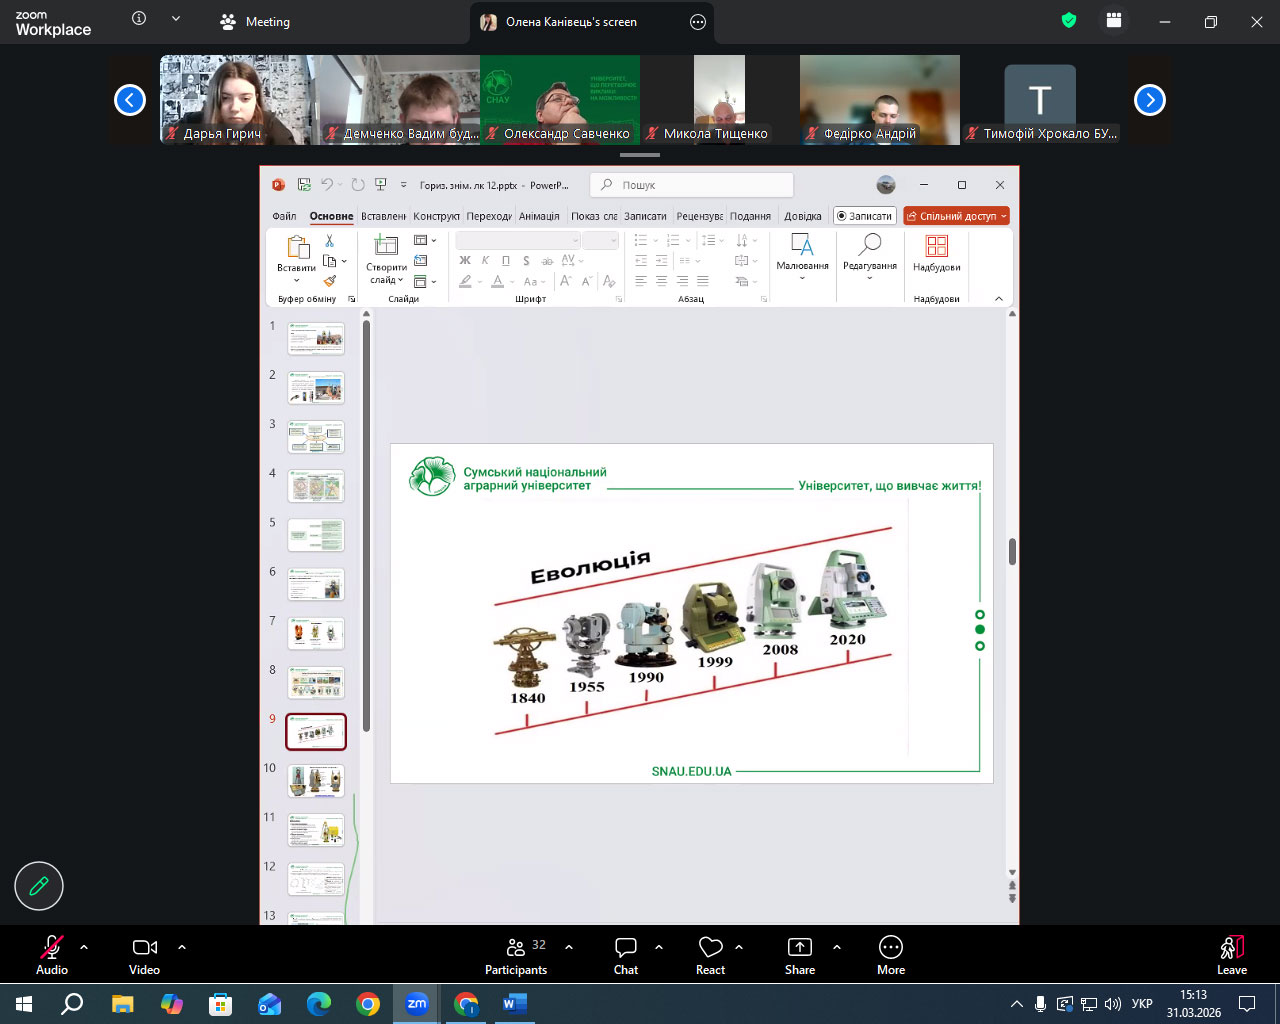Toggle camera with Video button
The height and width of the screenshot is (1024, 1280).
point(144,954)
